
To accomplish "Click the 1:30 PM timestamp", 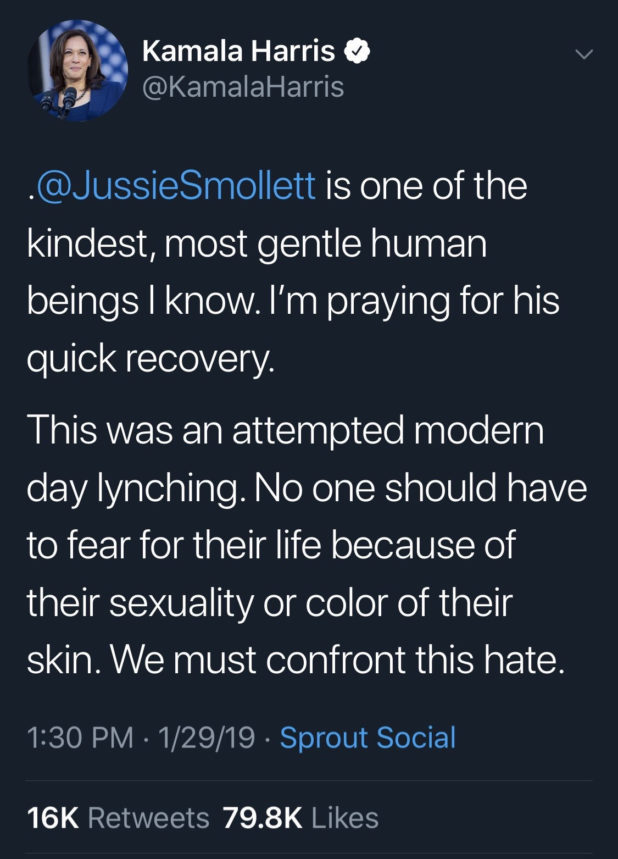I will point(79,738).
